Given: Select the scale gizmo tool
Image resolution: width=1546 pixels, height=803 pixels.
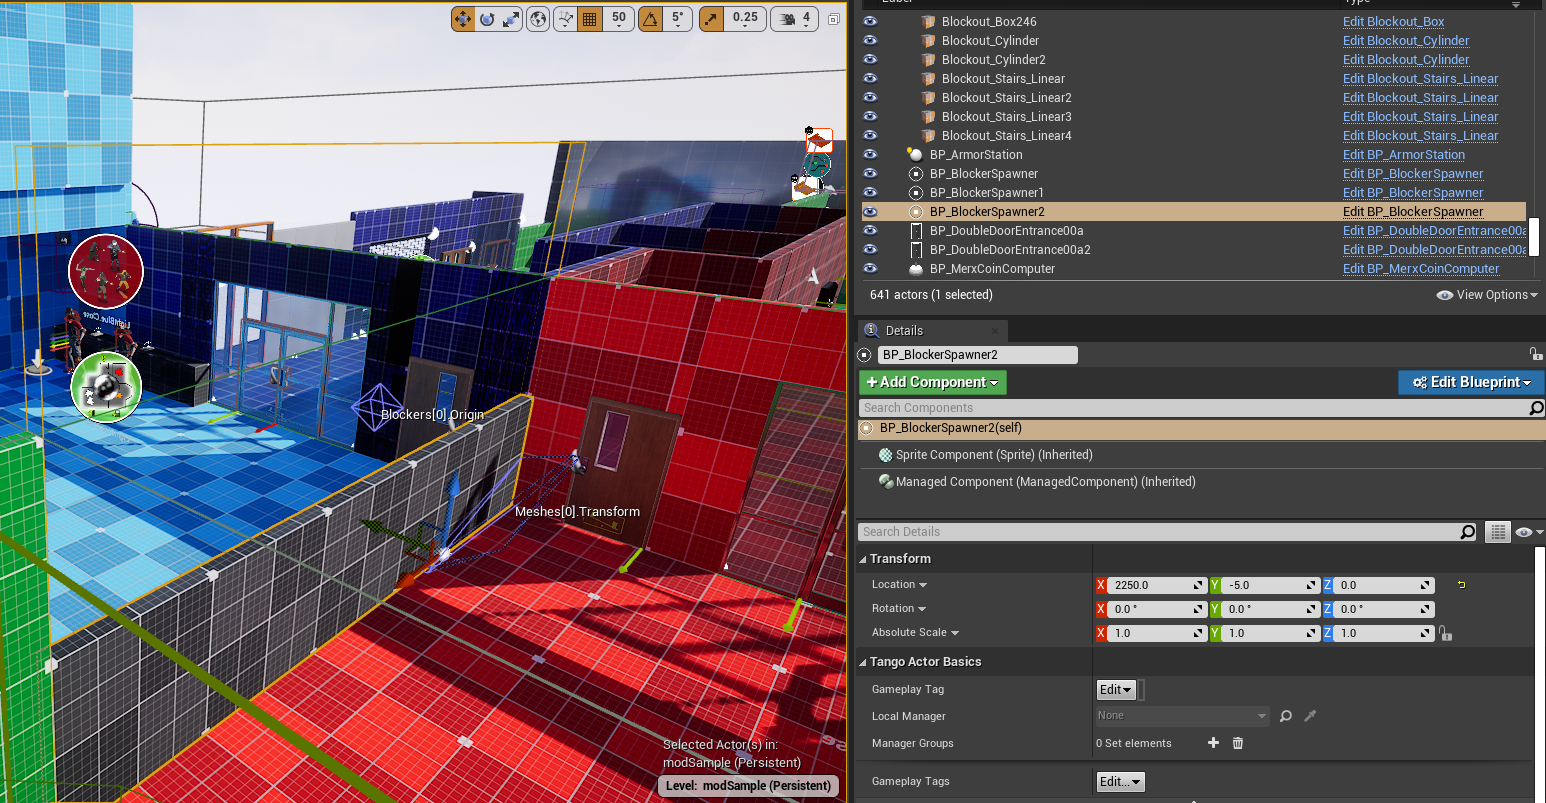Looking at the screenshot, I should pos(511,19).
